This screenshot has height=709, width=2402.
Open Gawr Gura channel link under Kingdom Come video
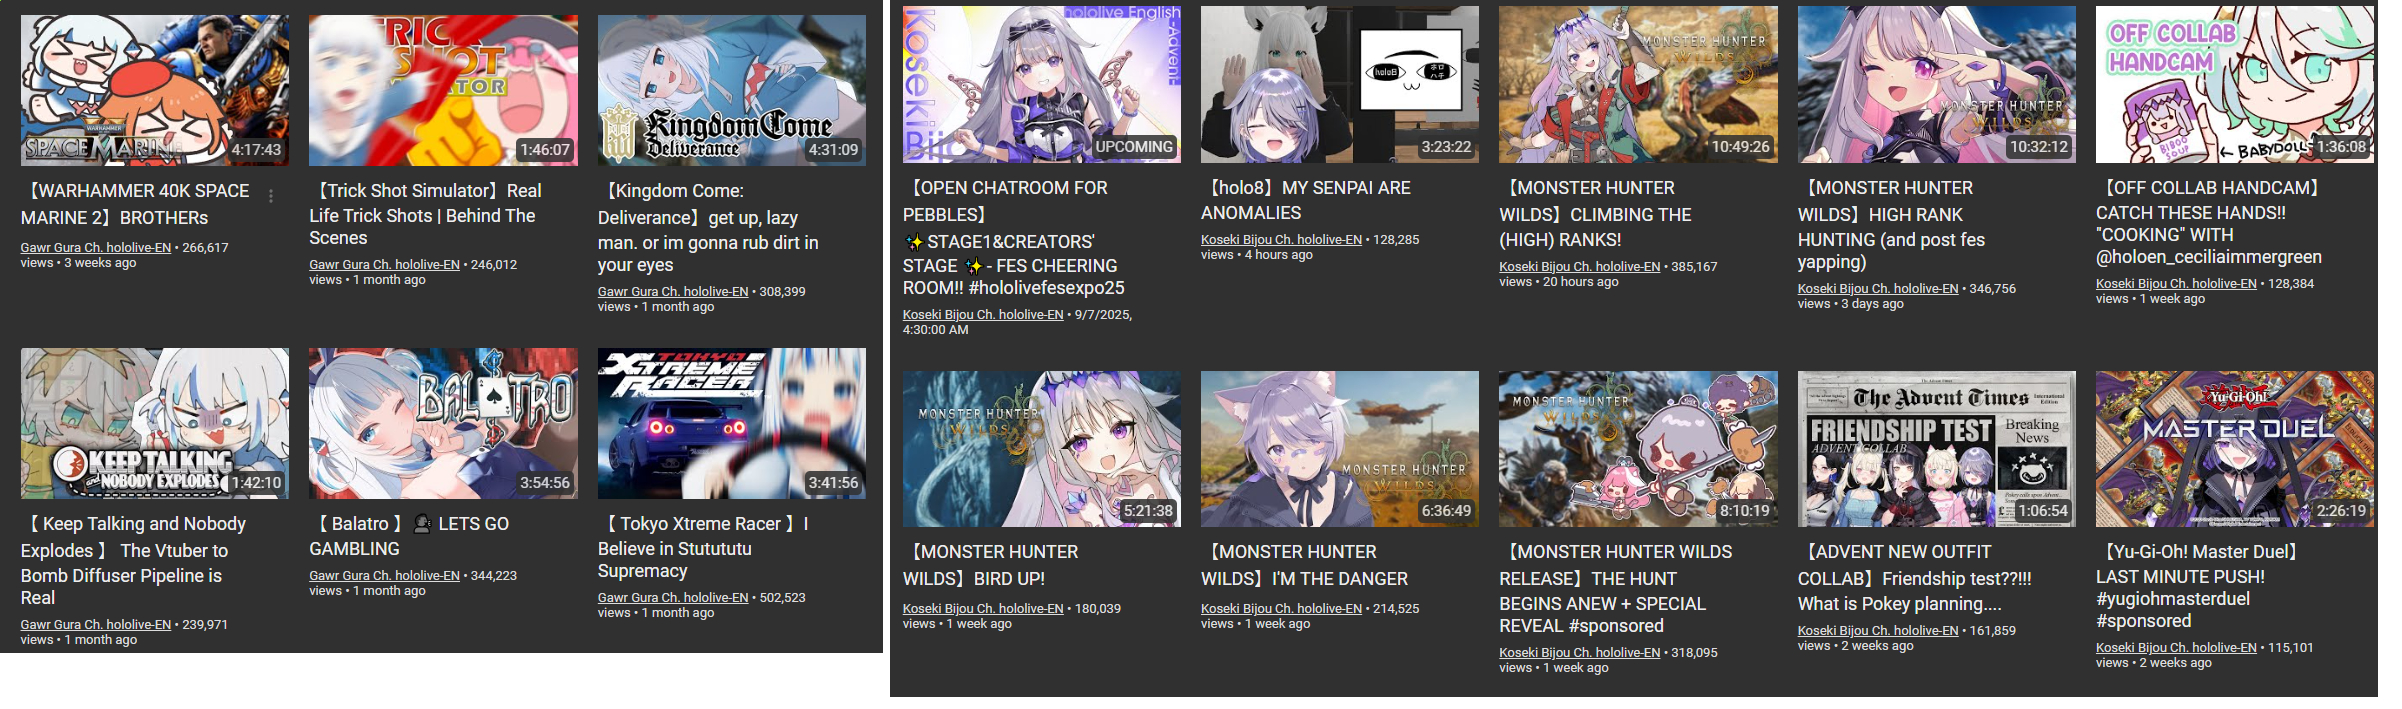pyautogui.click(x=673, y=292)
